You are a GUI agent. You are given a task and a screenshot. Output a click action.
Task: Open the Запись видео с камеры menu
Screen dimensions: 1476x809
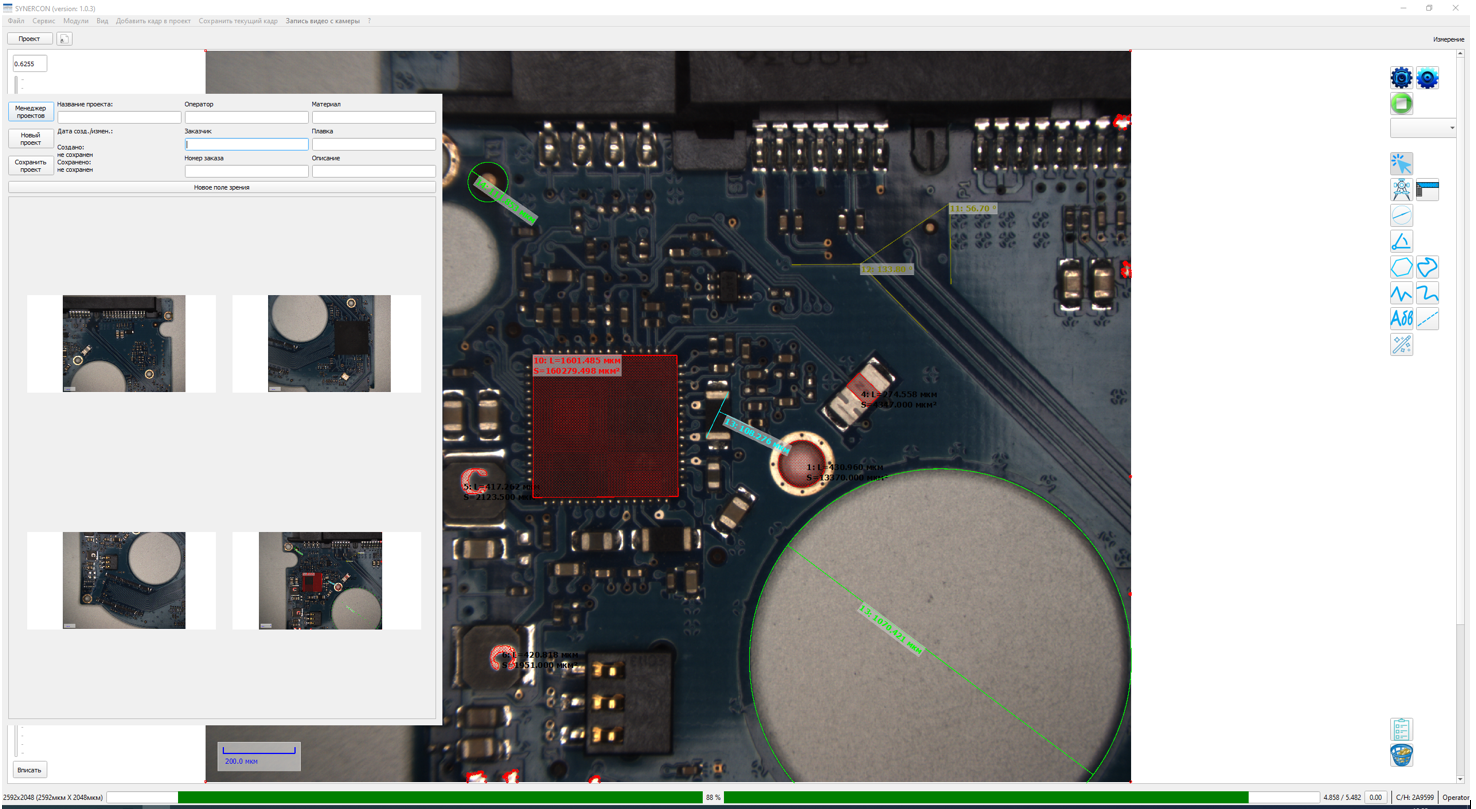point(322,21)
